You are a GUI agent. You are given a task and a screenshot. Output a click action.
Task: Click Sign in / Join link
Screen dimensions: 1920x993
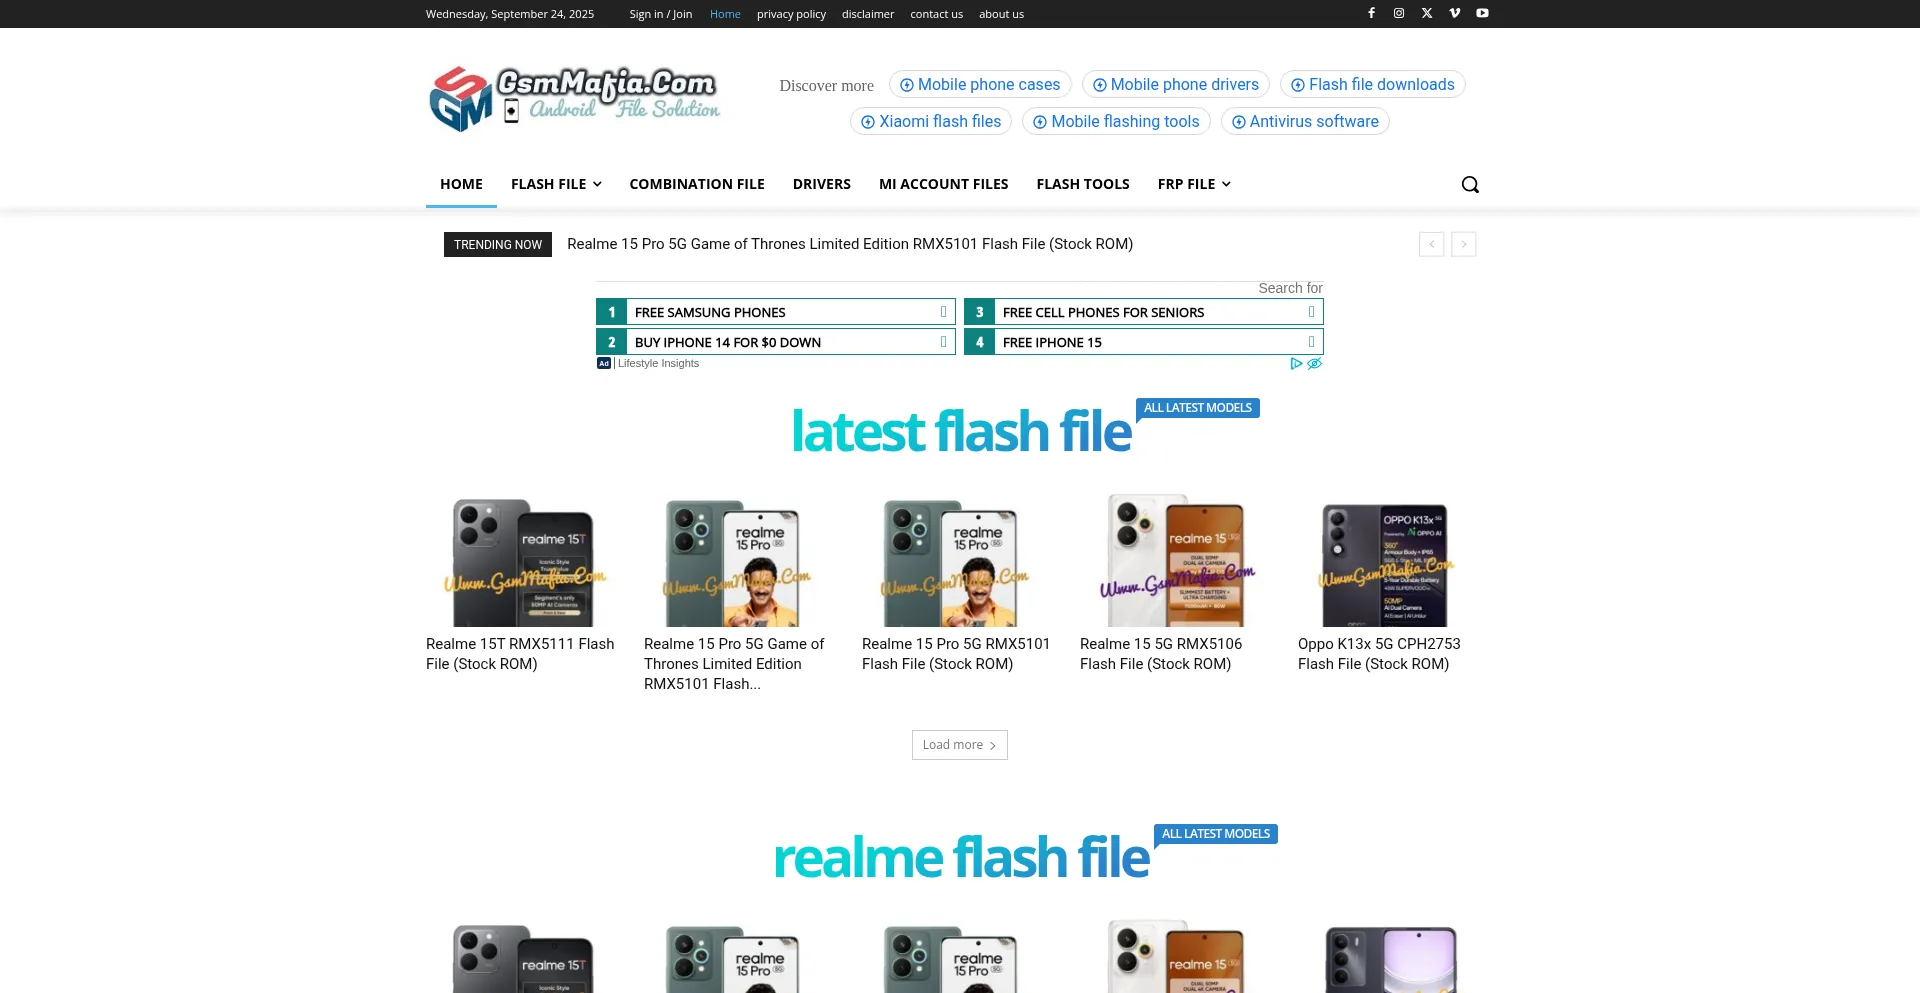click(x=661, y=14)
